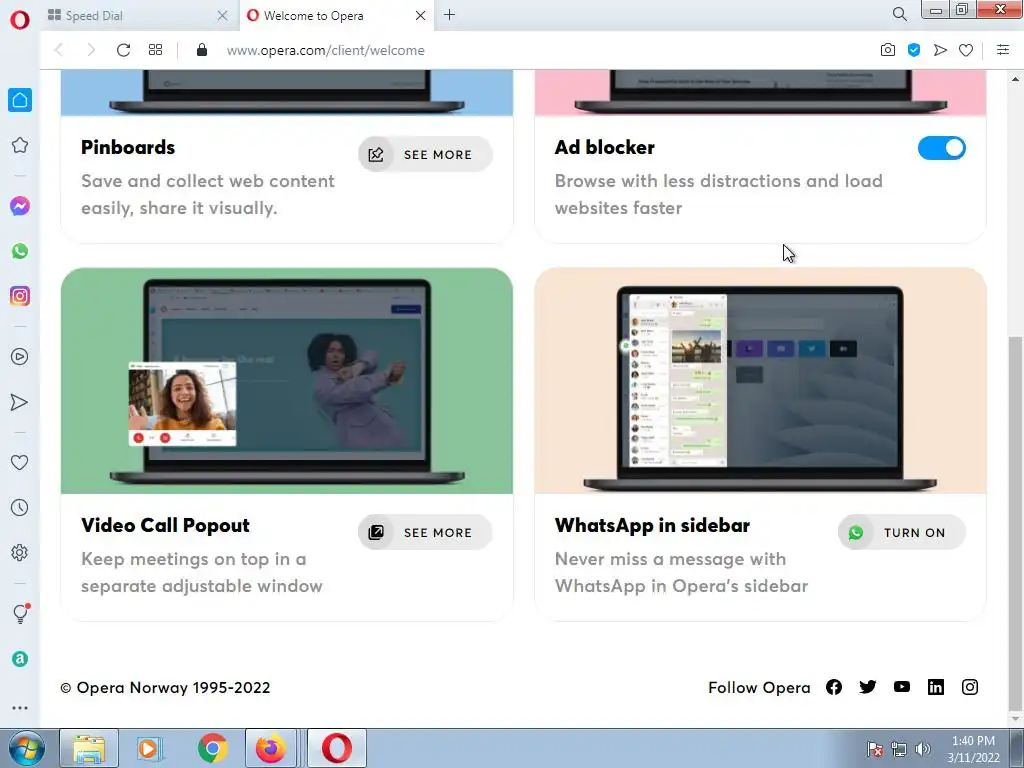This screenshot has height=768, width=1024.
Task: Reload the current page
Action: [x=123, y=50]
